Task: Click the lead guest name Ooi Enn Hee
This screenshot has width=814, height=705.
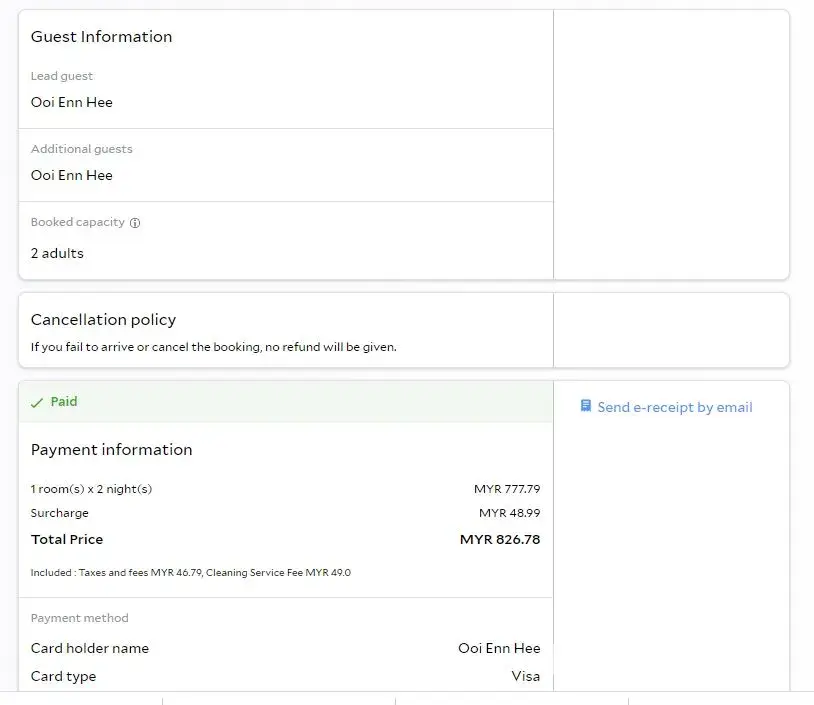Action: 72,102
